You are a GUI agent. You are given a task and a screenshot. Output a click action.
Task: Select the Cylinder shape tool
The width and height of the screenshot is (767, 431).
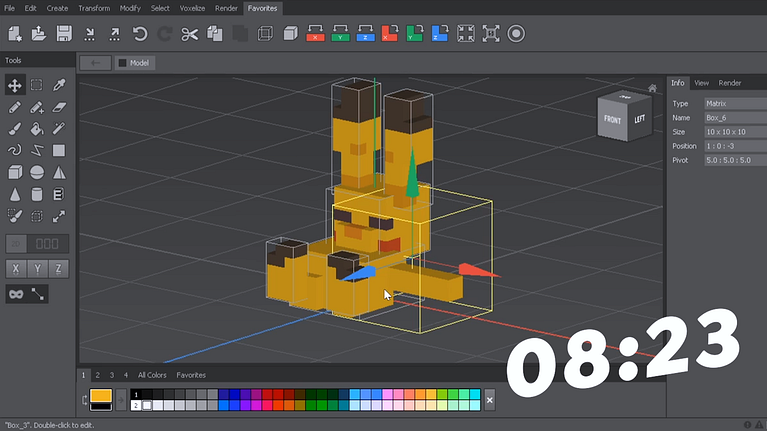[x=37, y=194]
